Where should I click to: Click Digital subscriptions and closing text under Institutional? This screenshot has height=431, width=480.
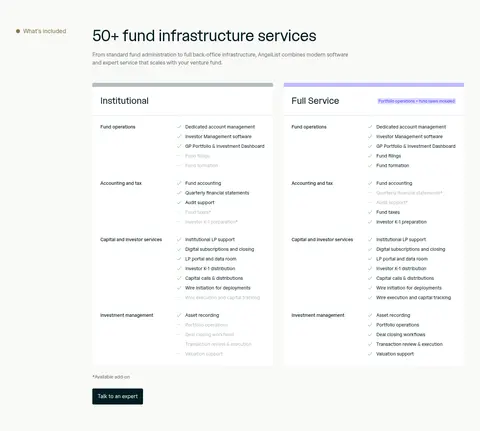point(220,249)
